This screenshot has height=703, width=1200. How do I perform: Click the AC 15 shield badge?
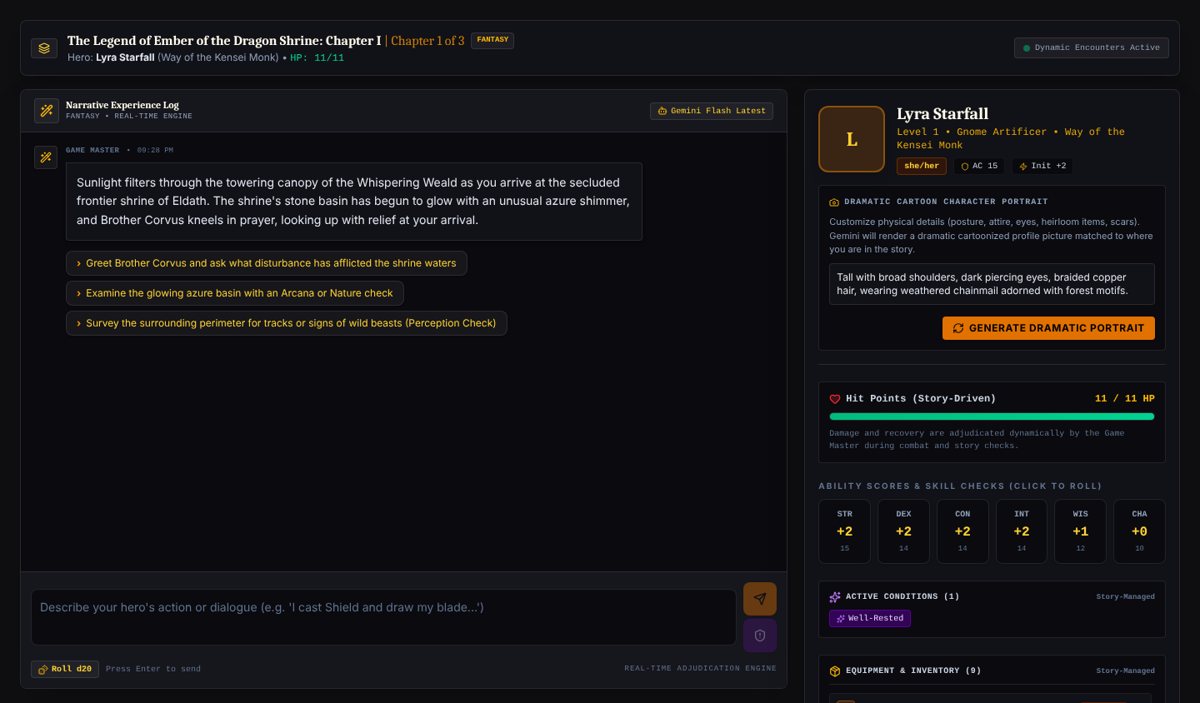point(979,166)
